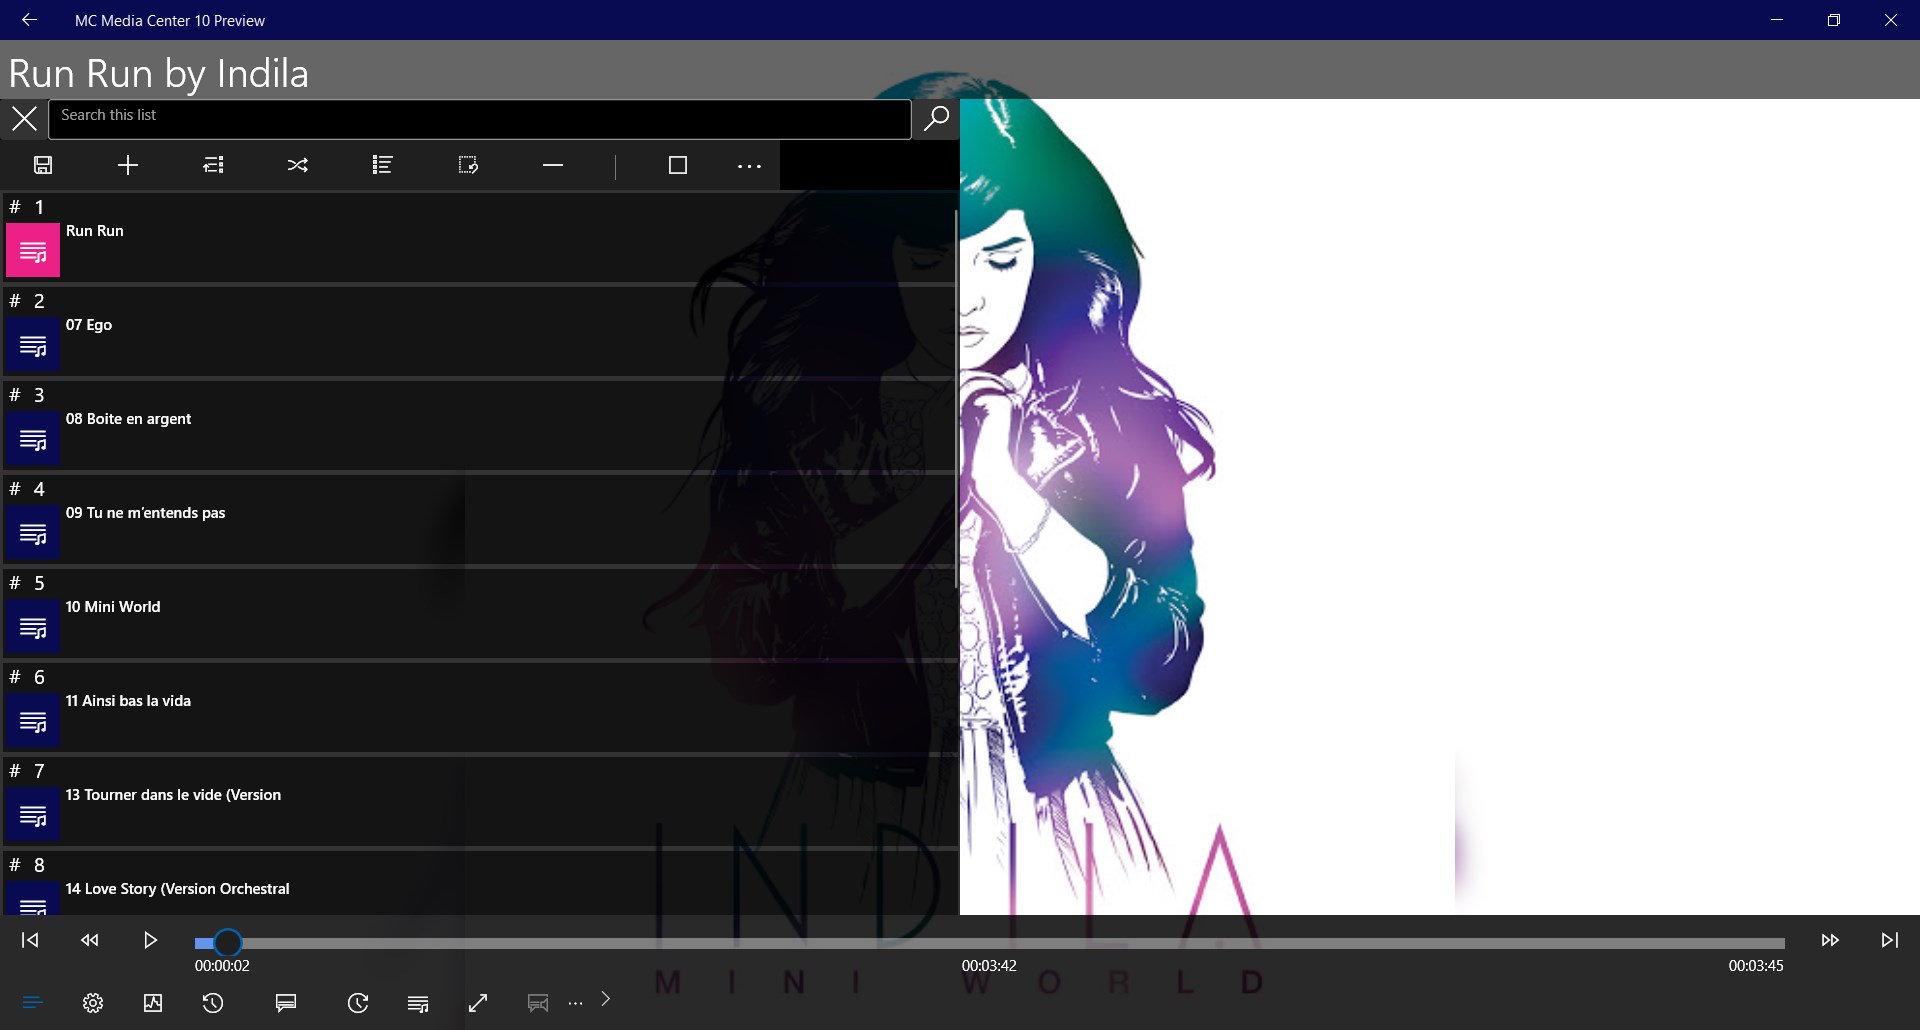This screenshot has height=1030, width=1920.
Task: Go back with the title bar arrow
Action: pyautogui.click(x=29, y=20)
